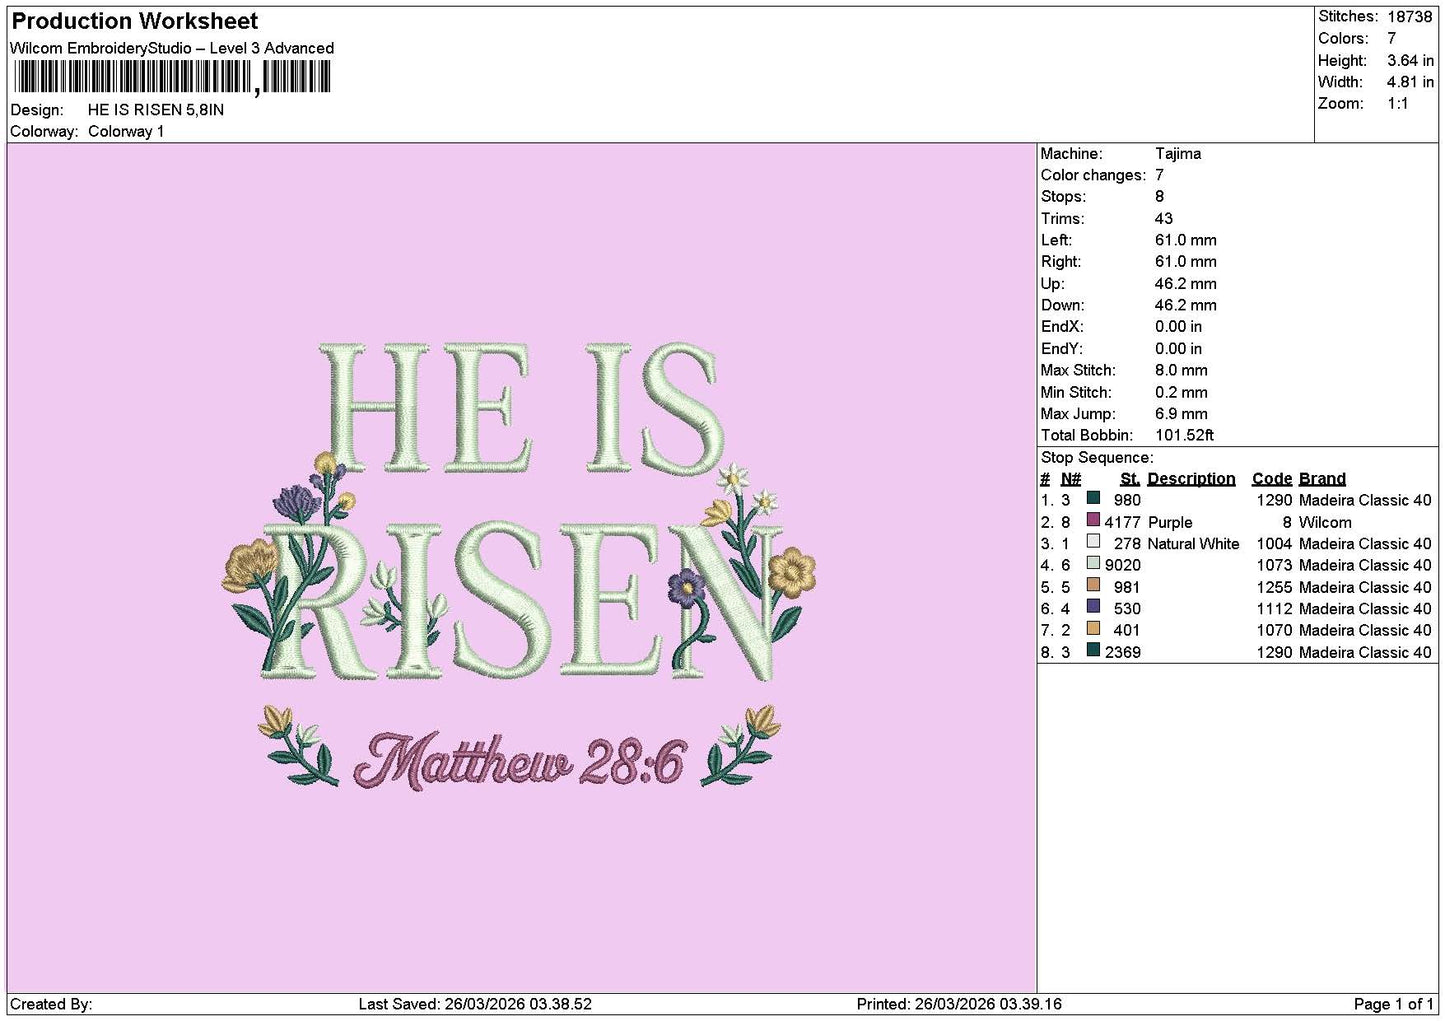1445x1021 pixels.
Task: Click the Natural White swatch in row 3
Action: coord(1093,541)
